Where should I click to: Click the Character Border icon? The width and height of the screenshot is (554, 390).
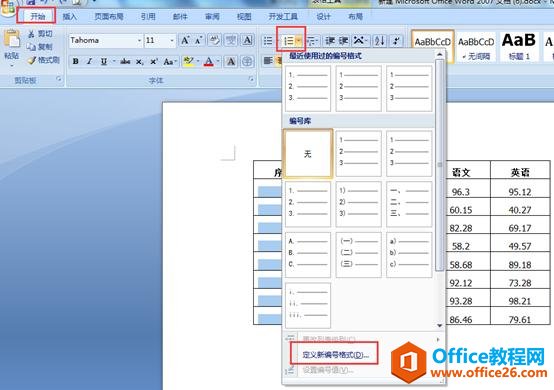pos(248,41)
